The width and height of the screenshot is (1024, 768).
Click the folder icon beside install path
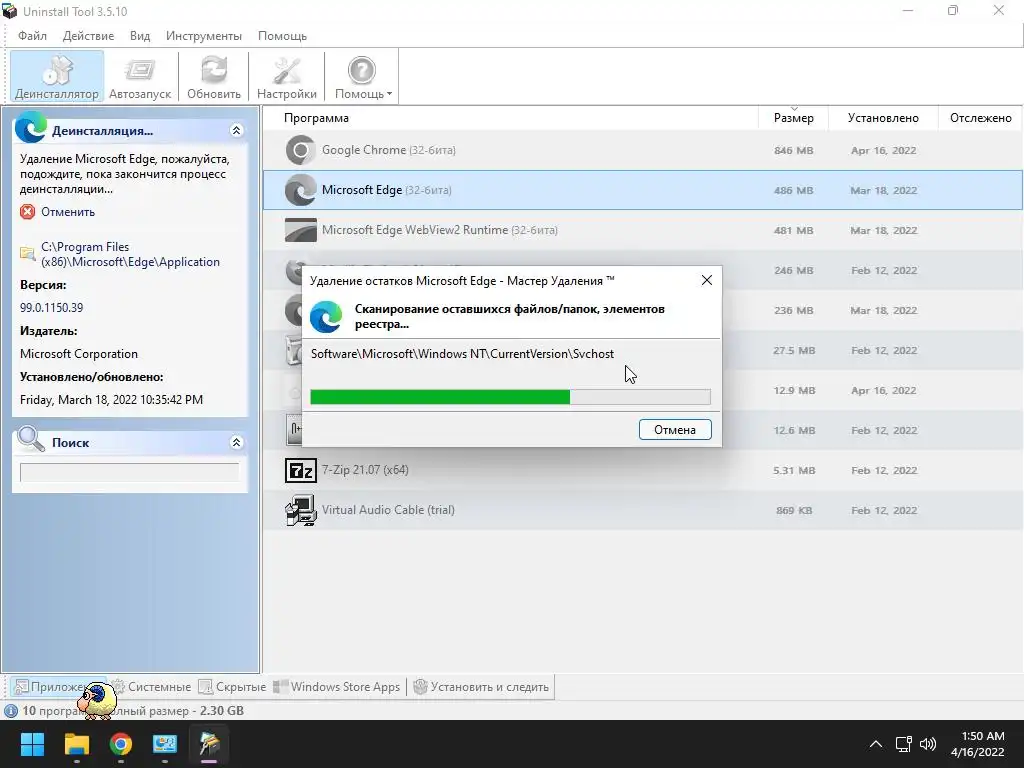point(27,253)
